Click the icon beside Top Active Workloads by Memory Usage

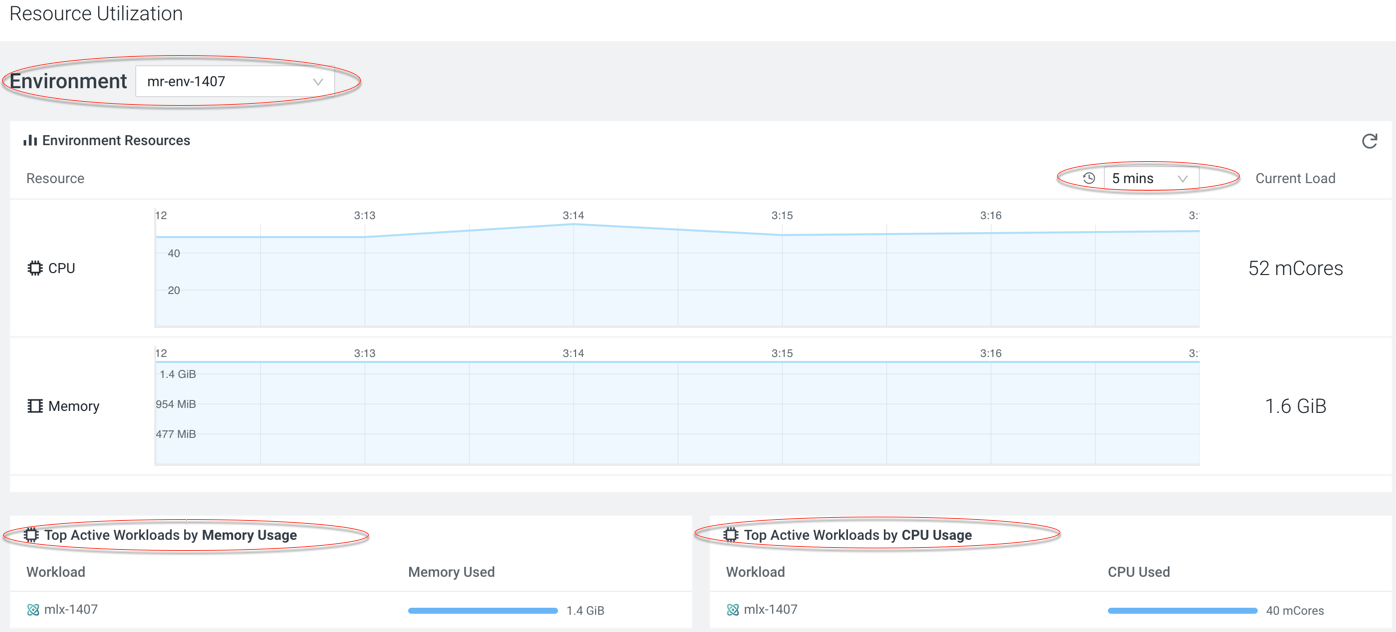[32, 535]
